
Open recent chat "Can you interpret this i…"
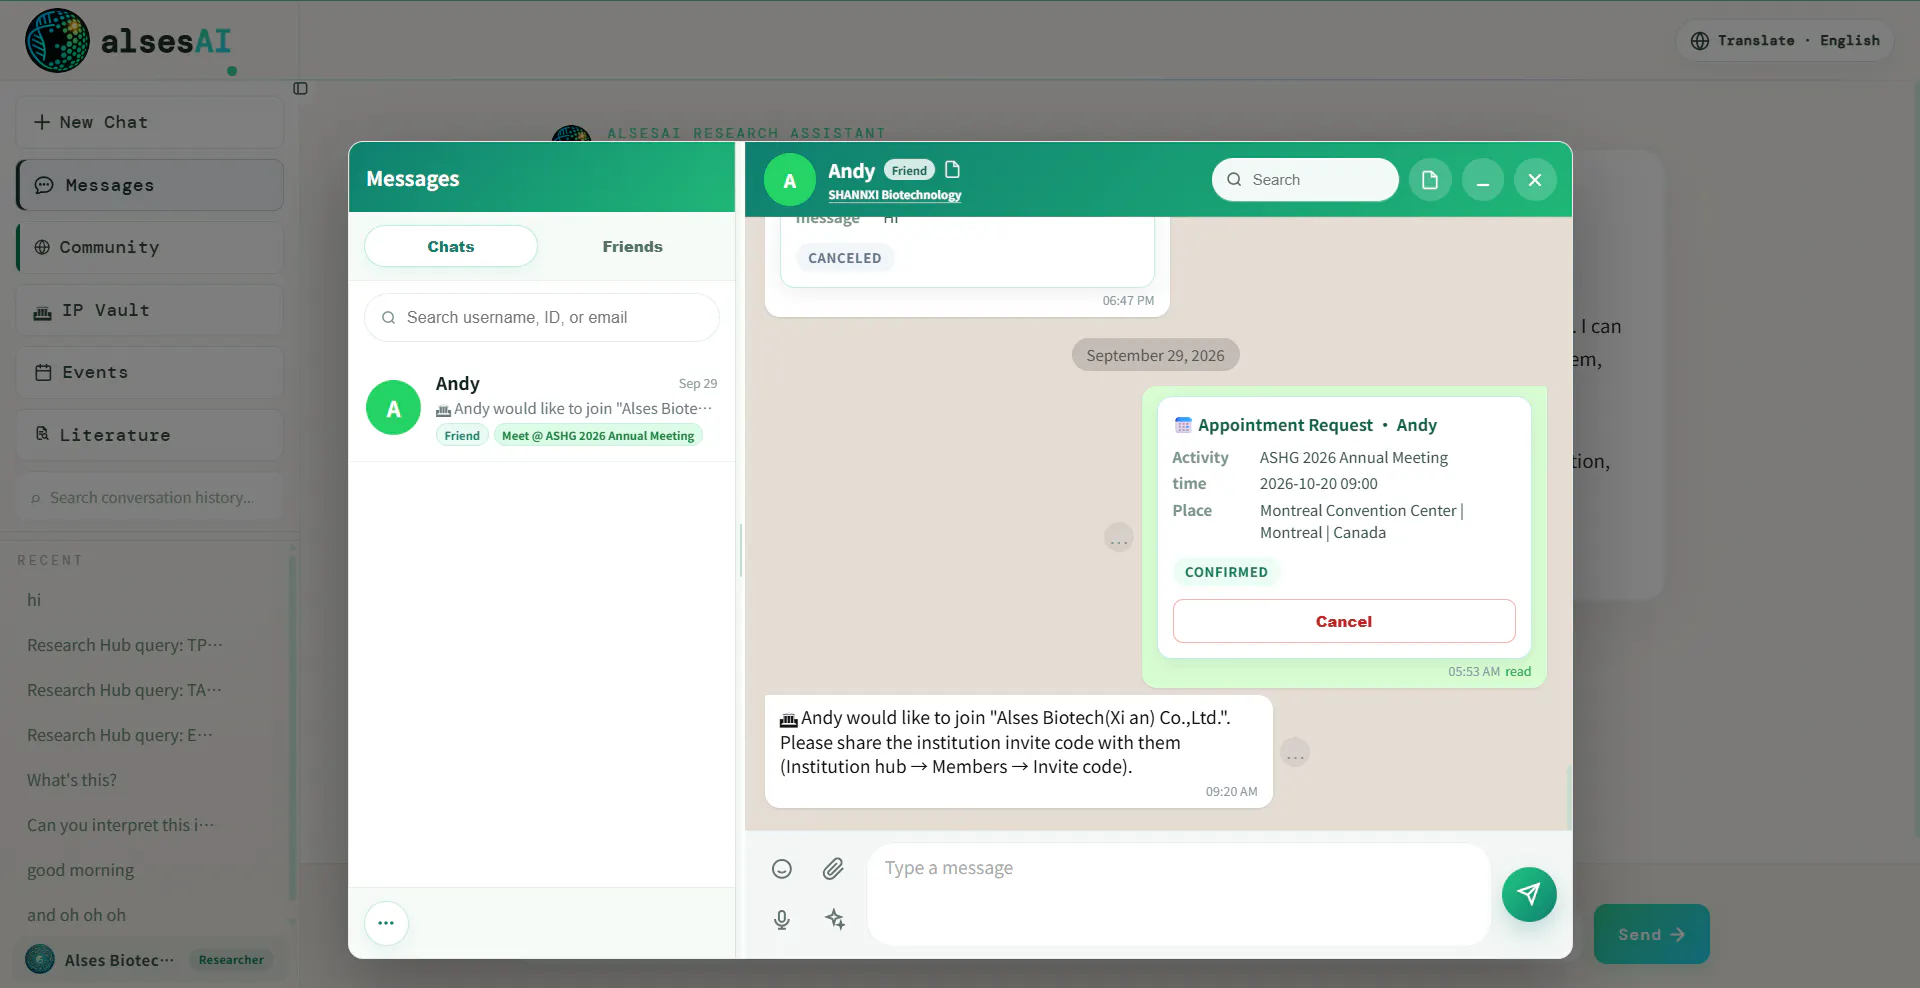coord(120,825)
